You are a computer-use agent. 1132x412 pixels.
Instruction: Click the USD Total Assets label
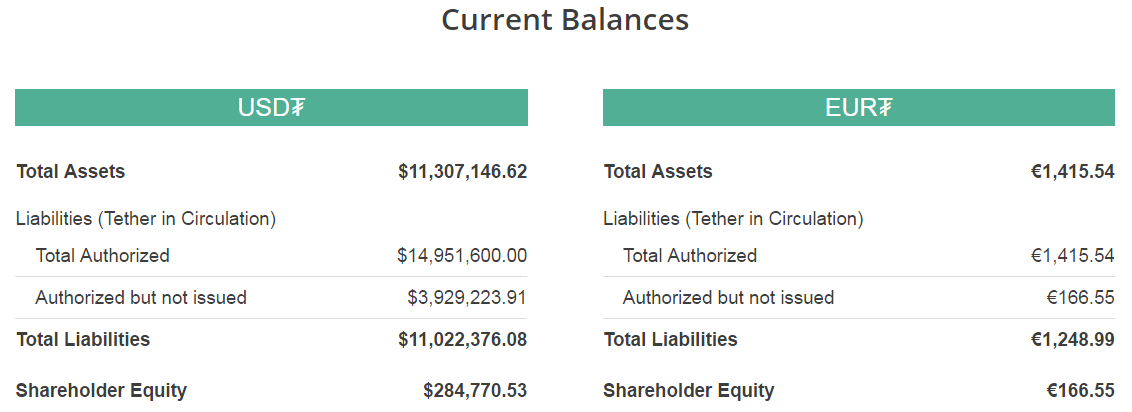pyautogui.click(x=71, y=171)
